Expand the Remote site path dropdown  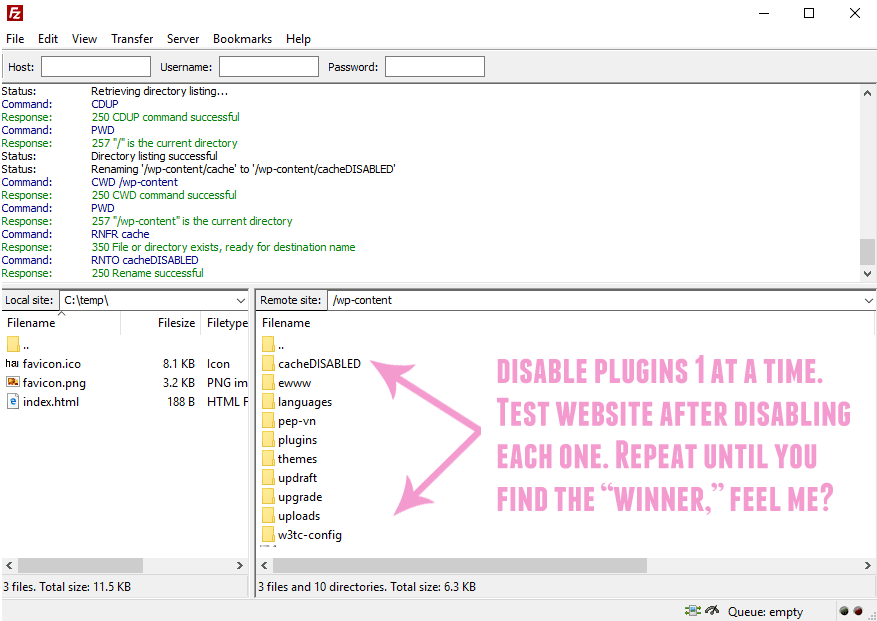coord(868,300)
